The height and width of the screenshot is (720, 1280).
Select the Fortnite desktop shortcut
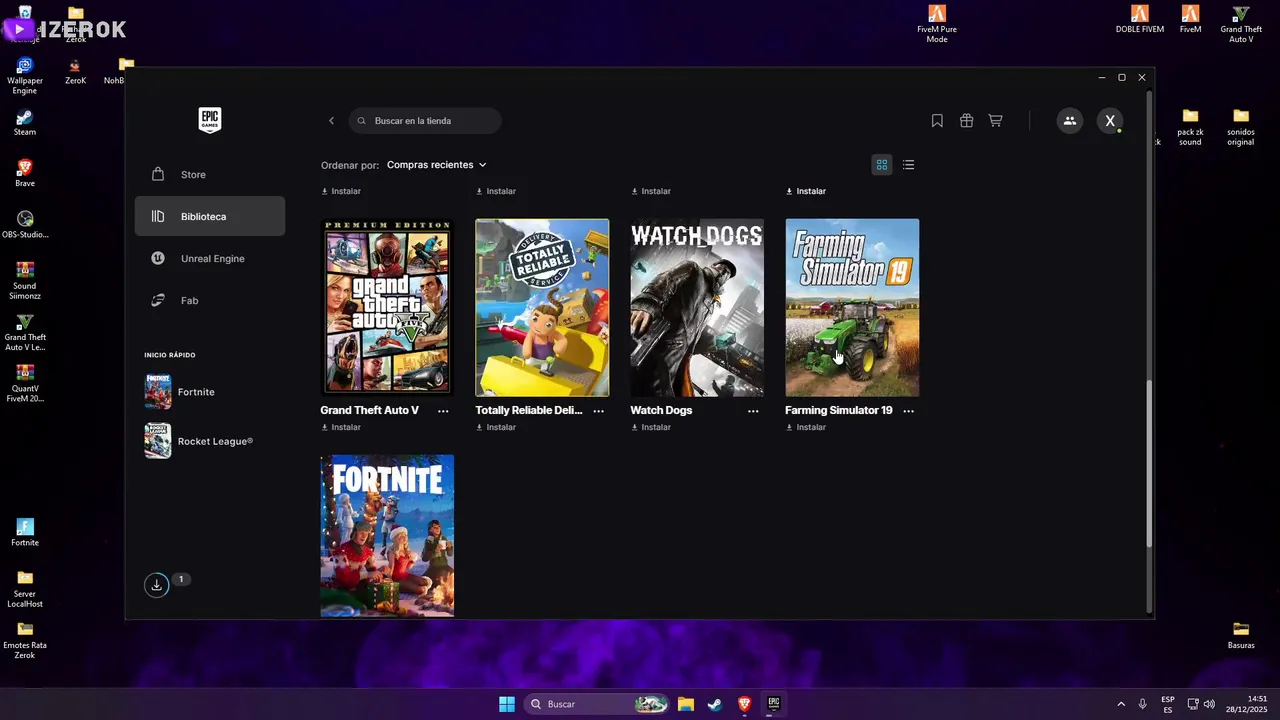click(25, 533)
